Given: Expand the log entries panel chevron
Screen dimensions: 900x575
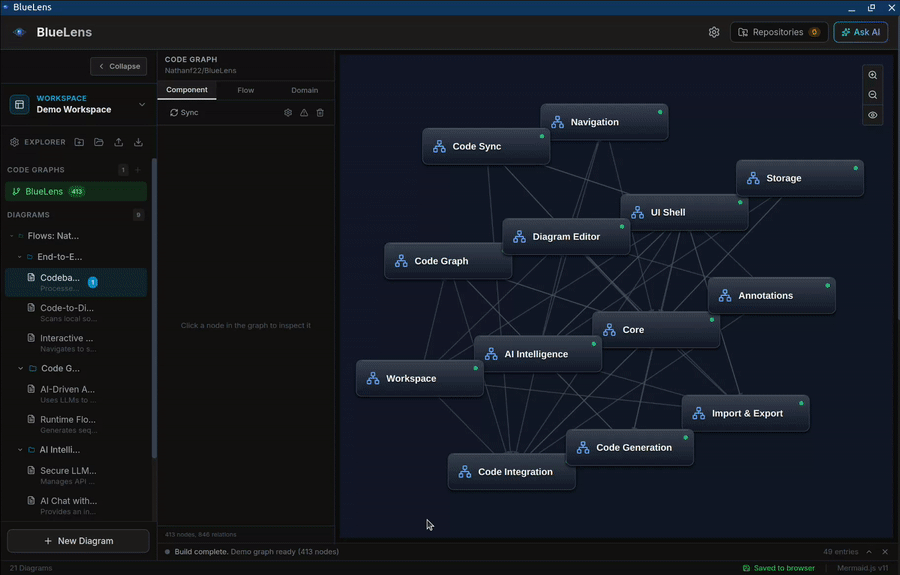Looking at the screenshot, I should click(x=868, y=551).
